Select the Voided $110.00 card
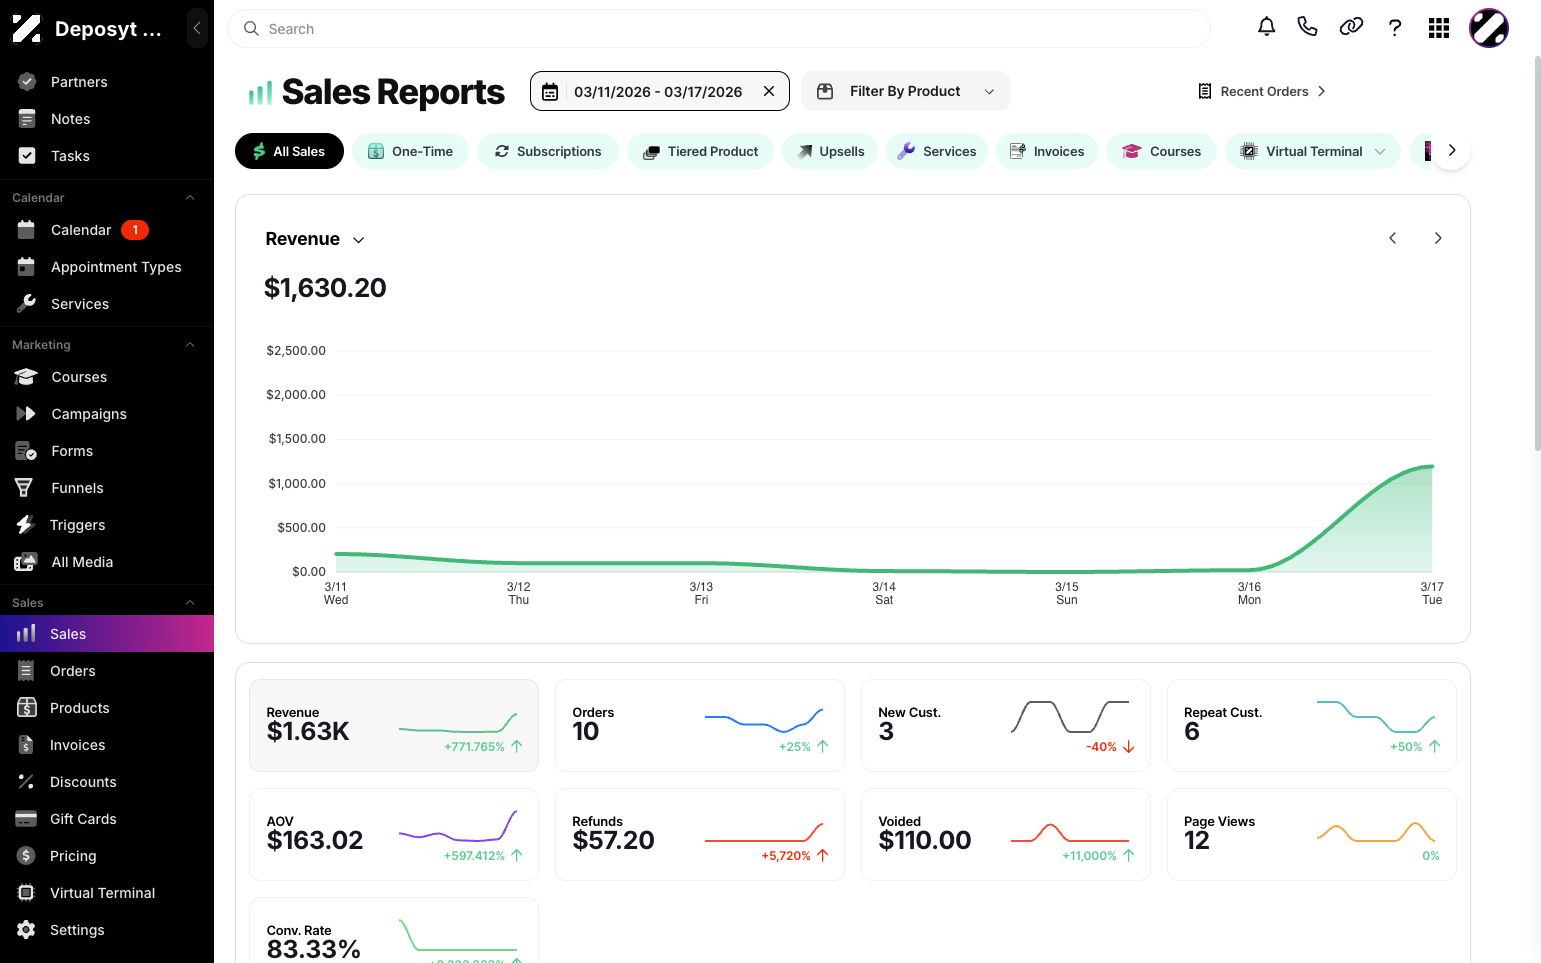Image resolution: width=1541 pixels, height=963 pixels. (x=1006, y=835)
